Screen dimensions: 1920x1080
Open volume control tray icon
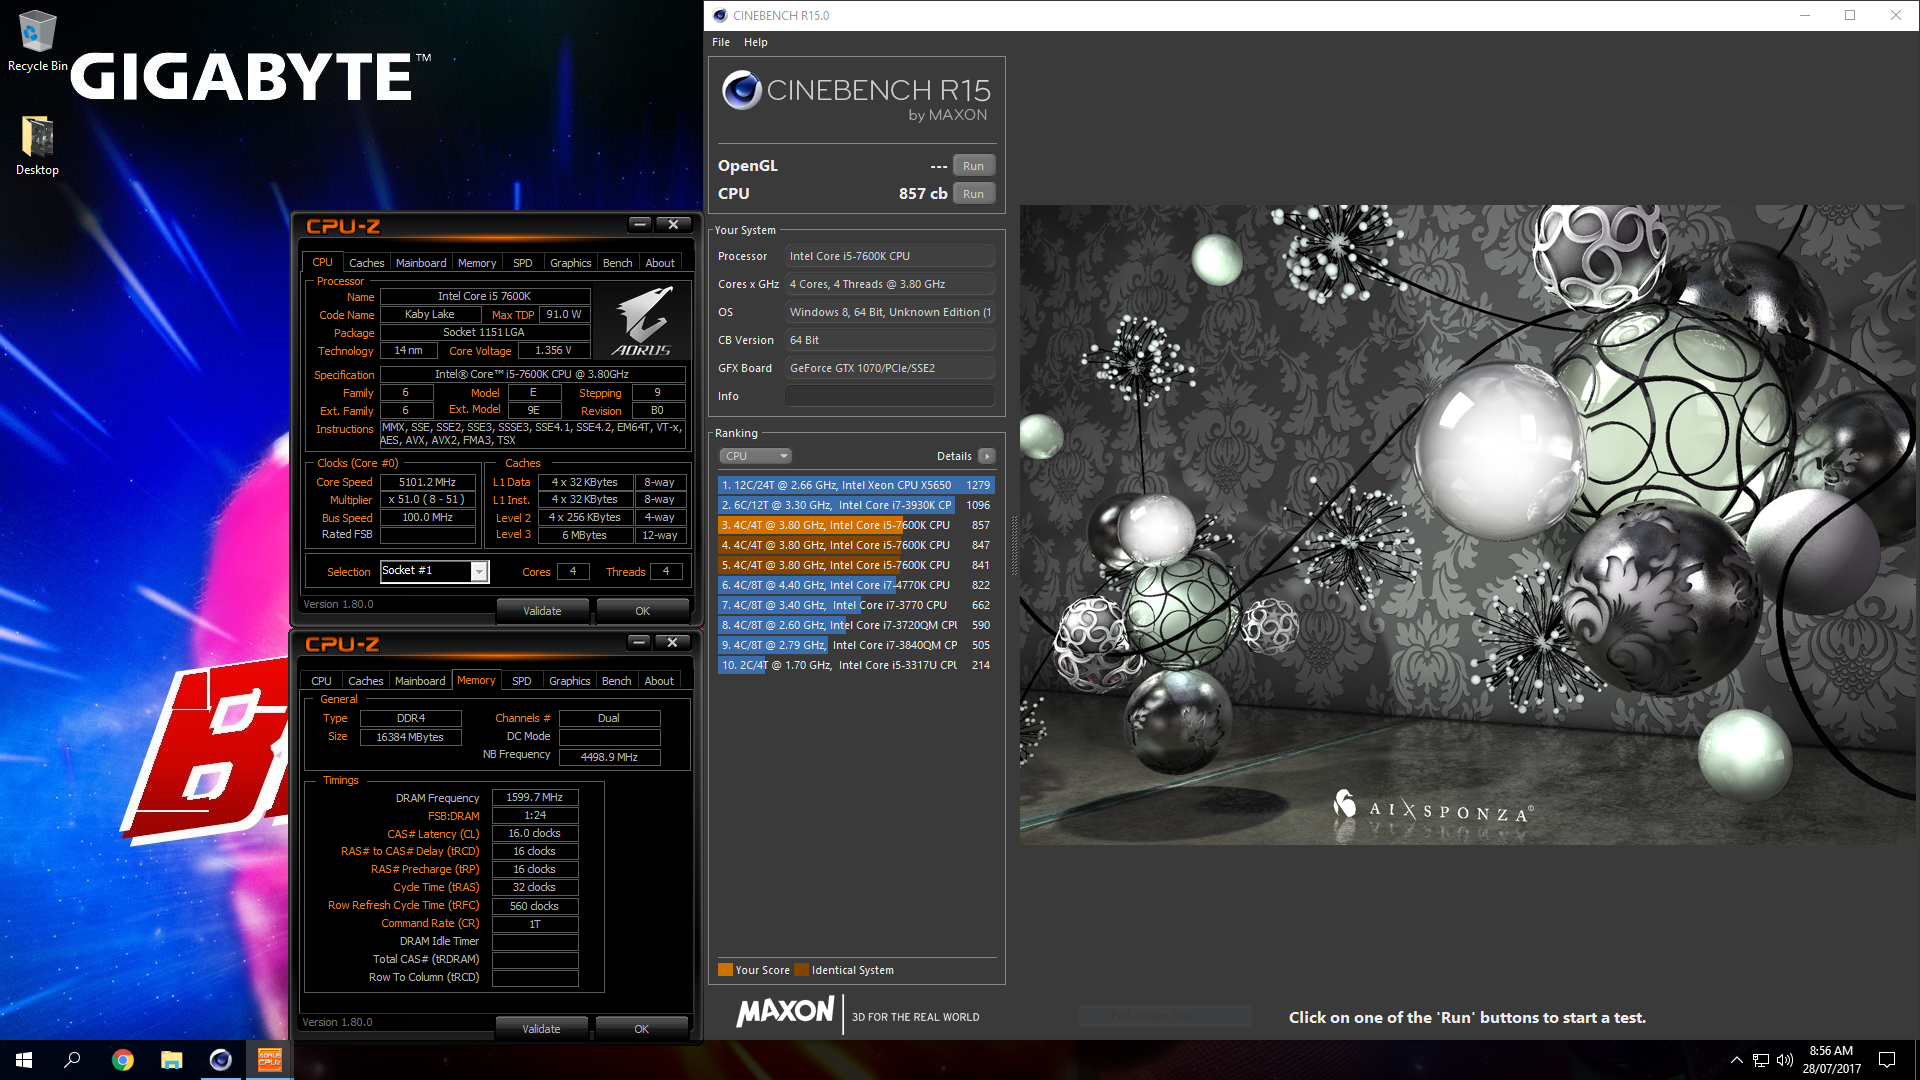pos(1784,1060)
